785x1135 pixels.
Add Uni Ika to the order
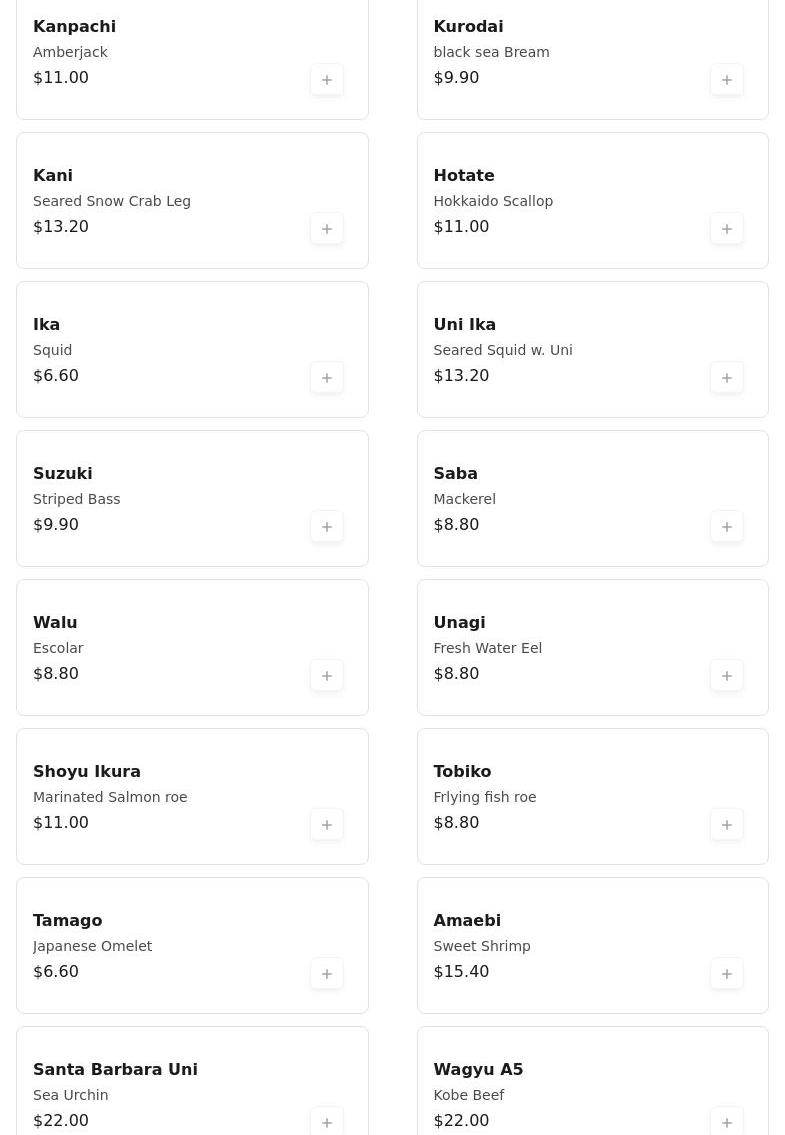click(727, 378)
